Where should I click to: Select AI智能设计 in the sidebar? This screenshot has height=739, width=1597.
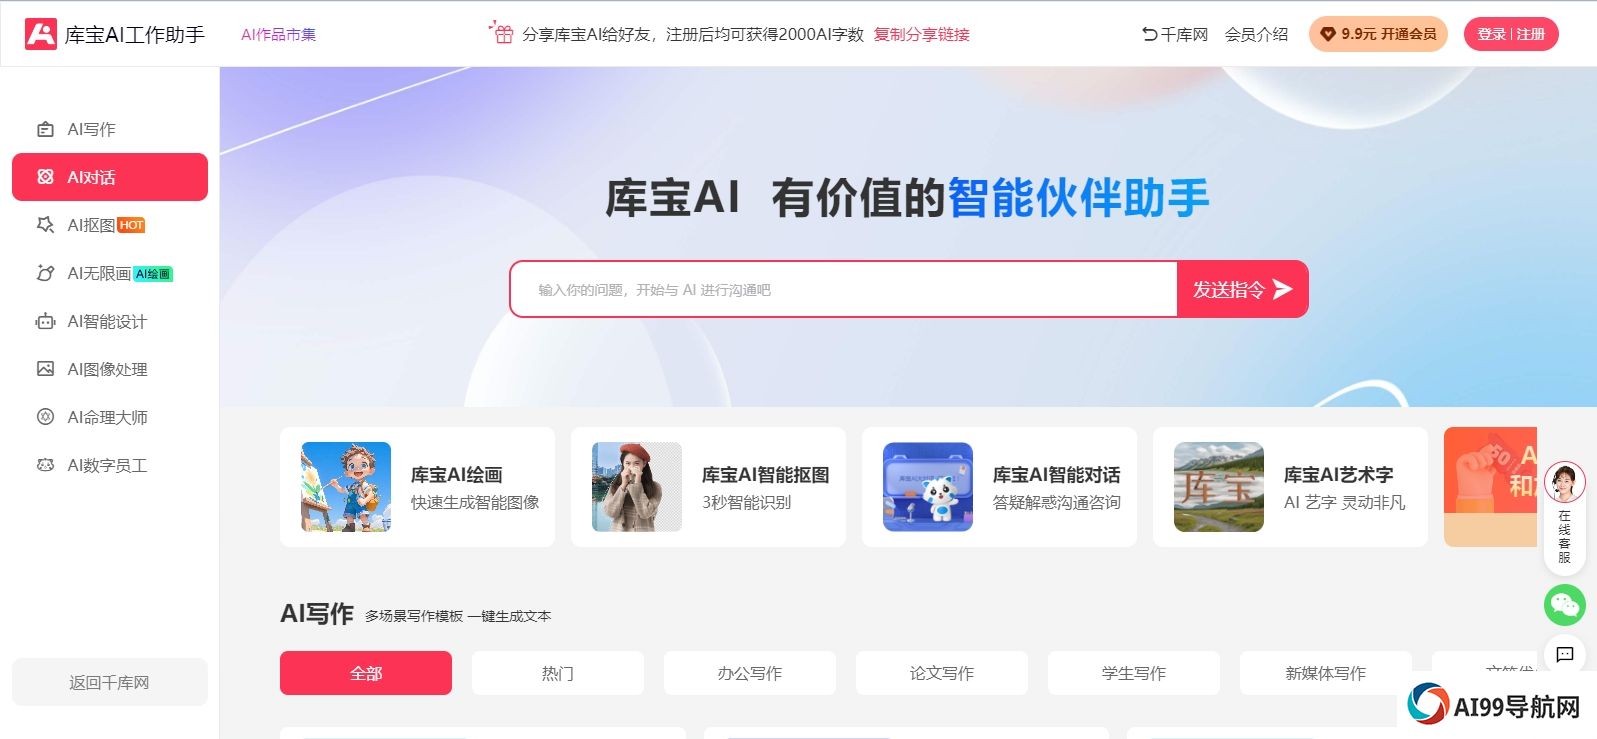(x=110, y=321)
